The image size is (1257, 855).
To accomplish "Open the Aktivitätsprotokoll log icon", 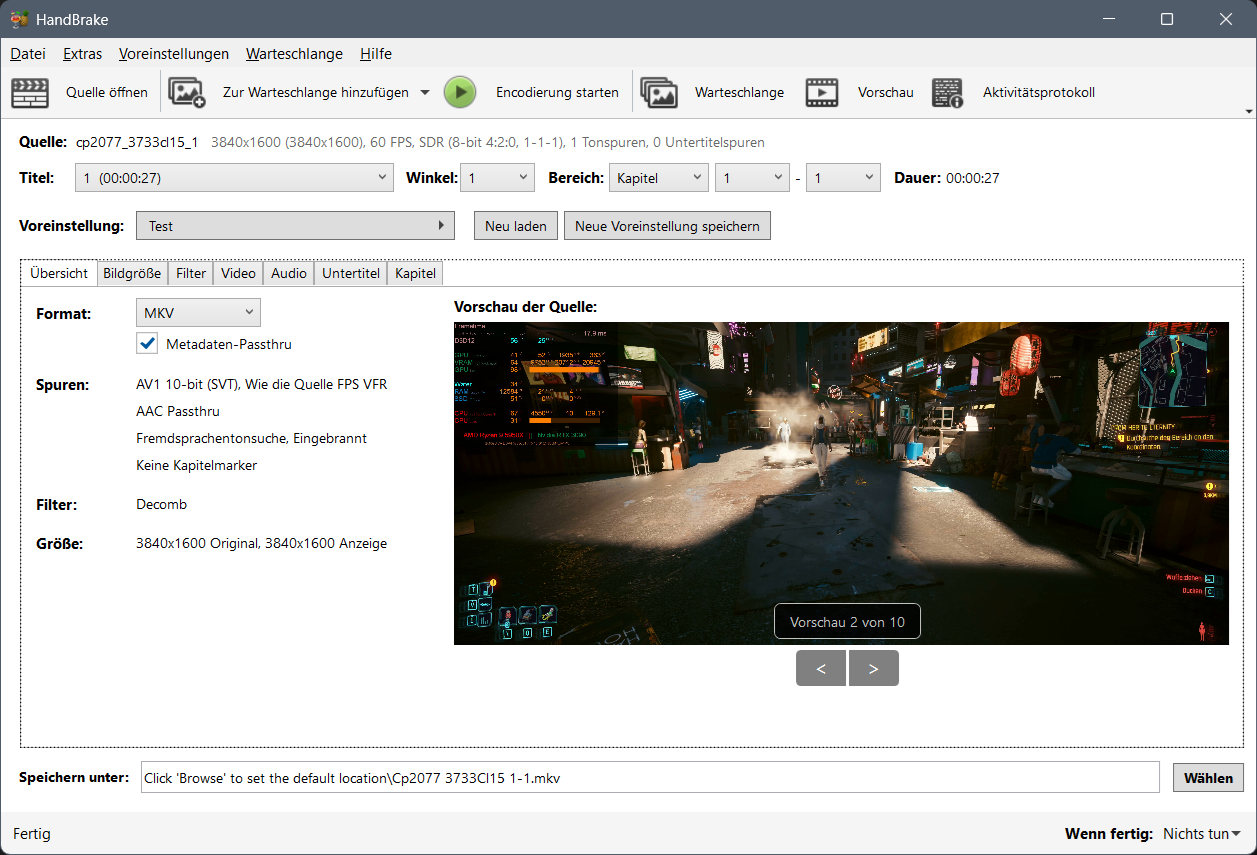I will pyautogui.click(x=947, y=92).
